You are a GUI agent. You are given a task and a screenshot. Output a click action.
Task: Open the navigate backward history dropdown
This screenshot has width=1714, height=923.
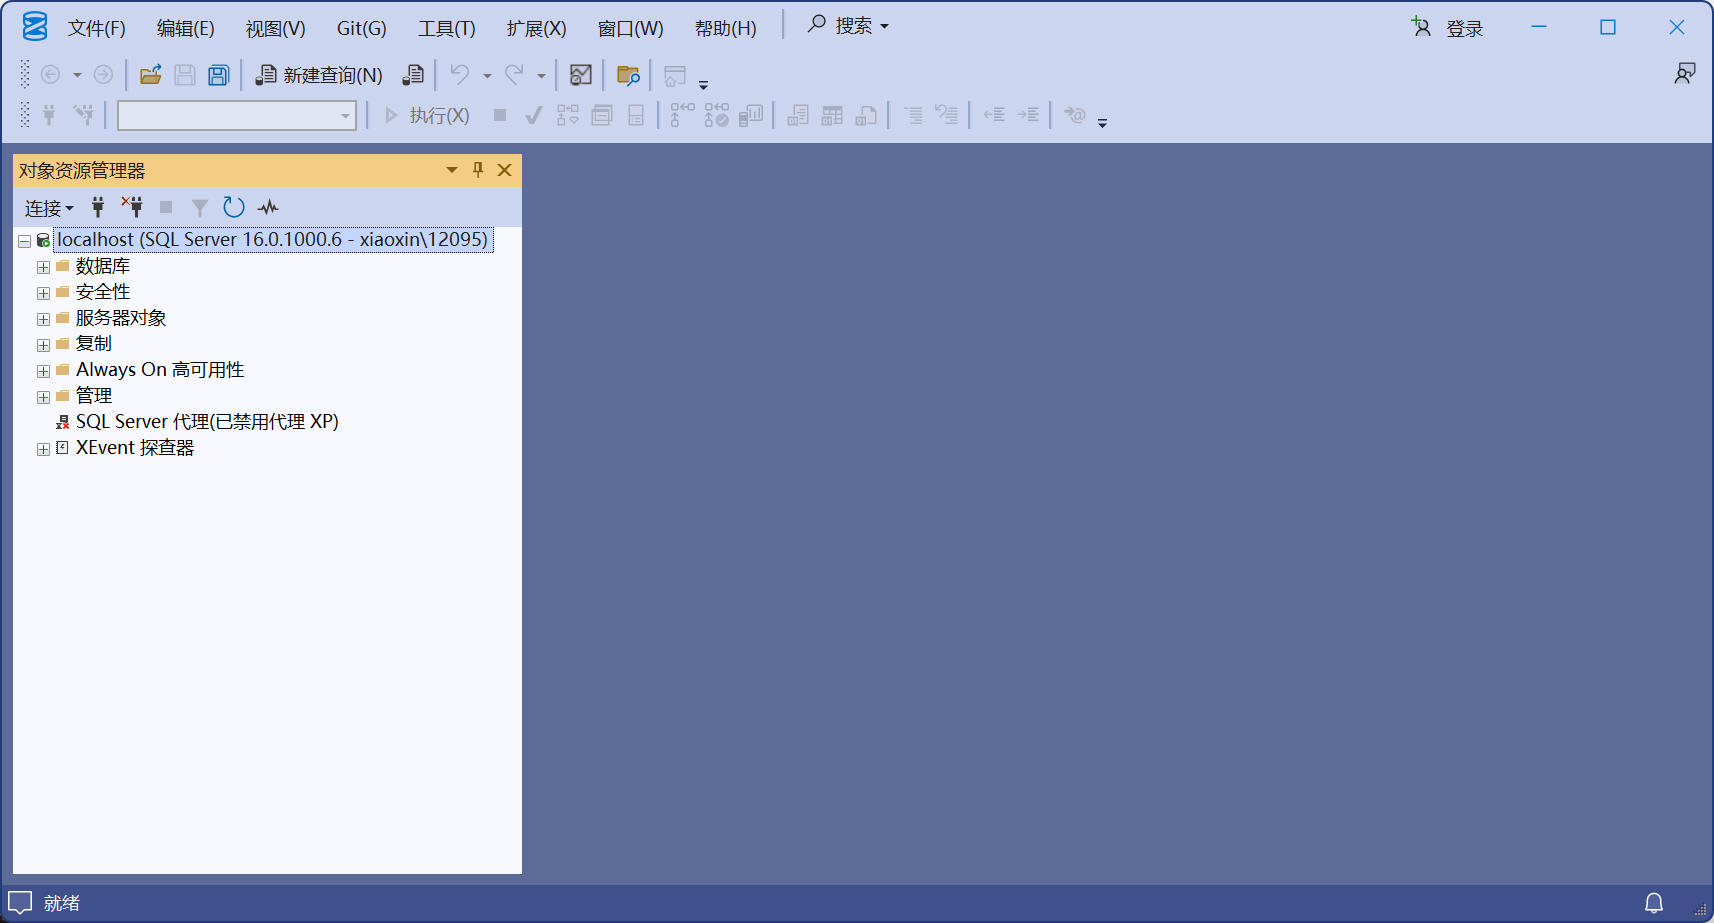pyautogui.click(x=77, y=76)
